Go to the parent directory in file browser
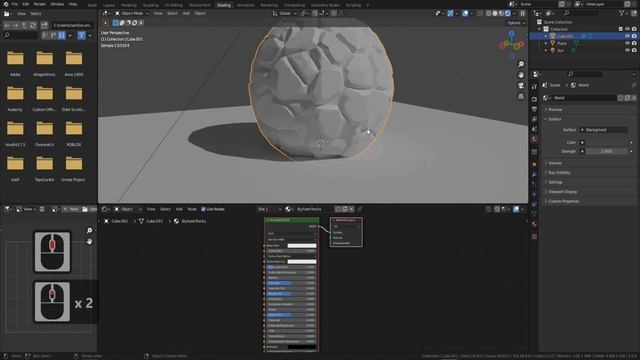The height and width of the screenshot is (360, 640). [24, 25]
